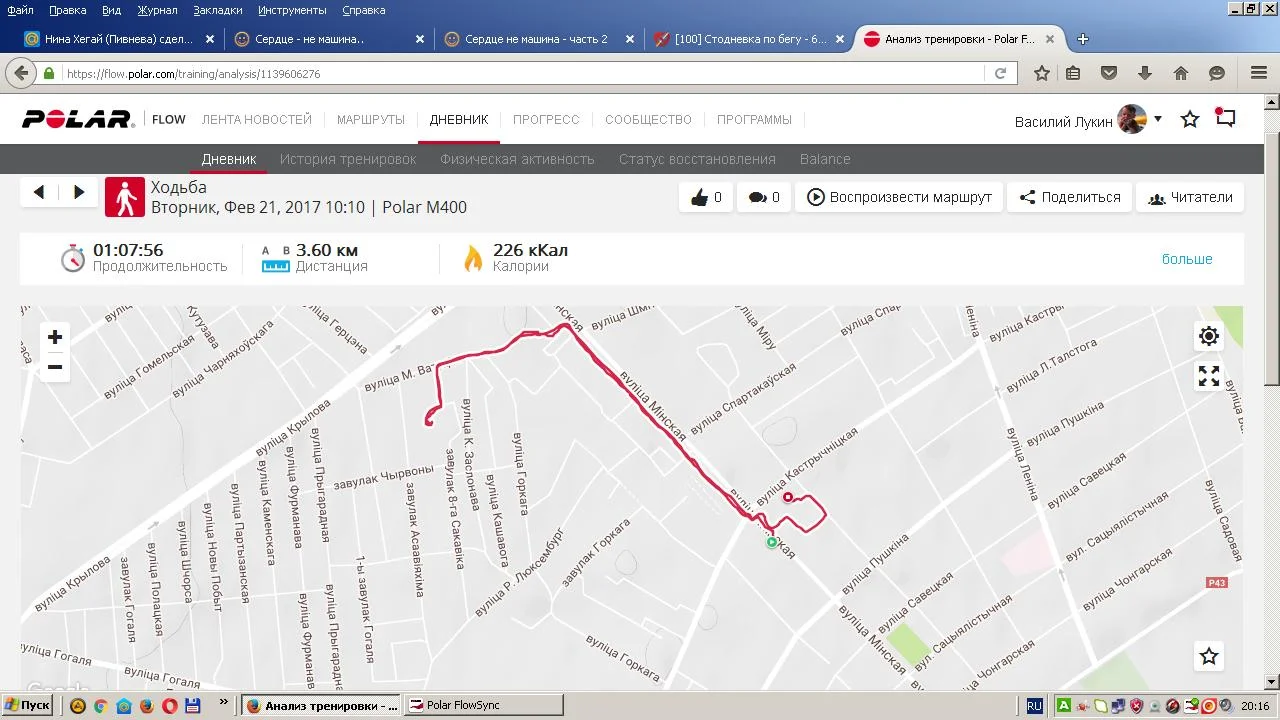The image size is (1280, 720).
Task: Go to next training session arrow
Action: point(79,193)
